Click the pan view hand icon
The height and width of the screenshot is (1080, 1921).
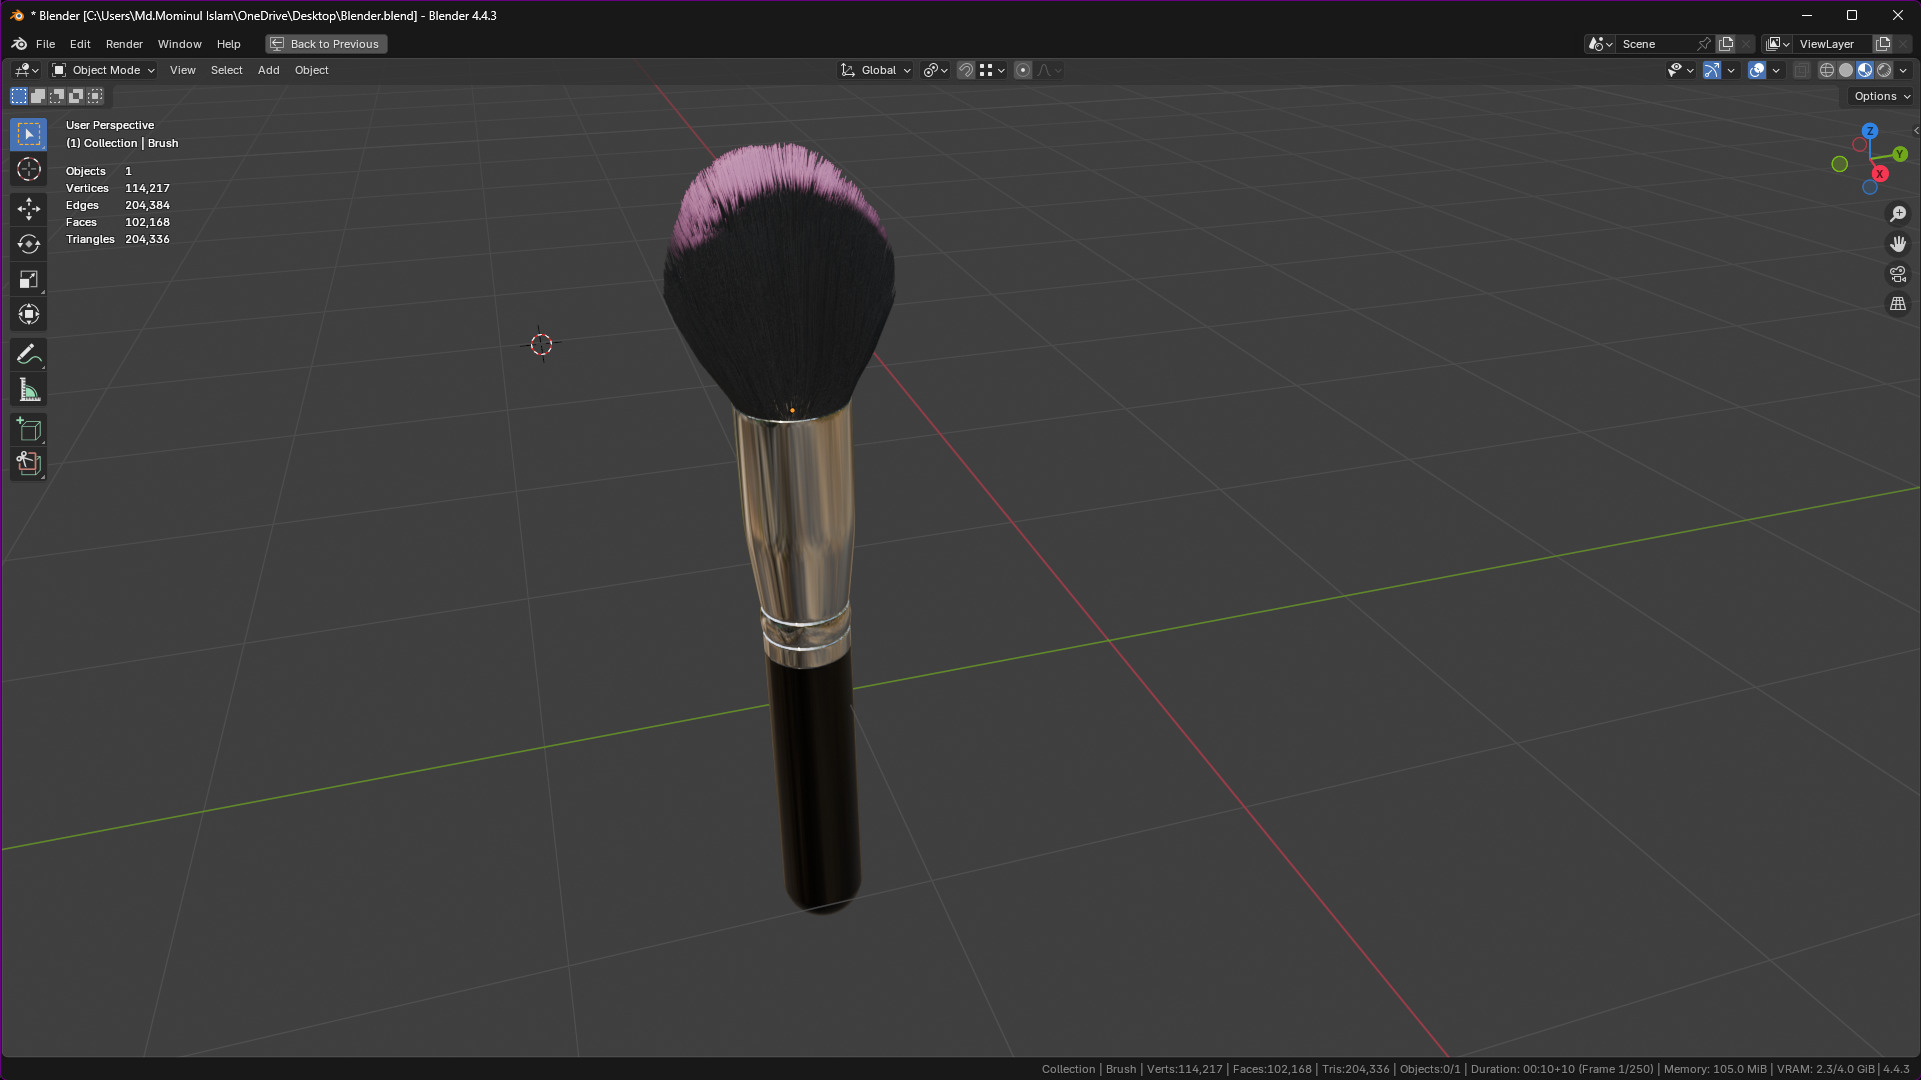(x=1897, y=244)
